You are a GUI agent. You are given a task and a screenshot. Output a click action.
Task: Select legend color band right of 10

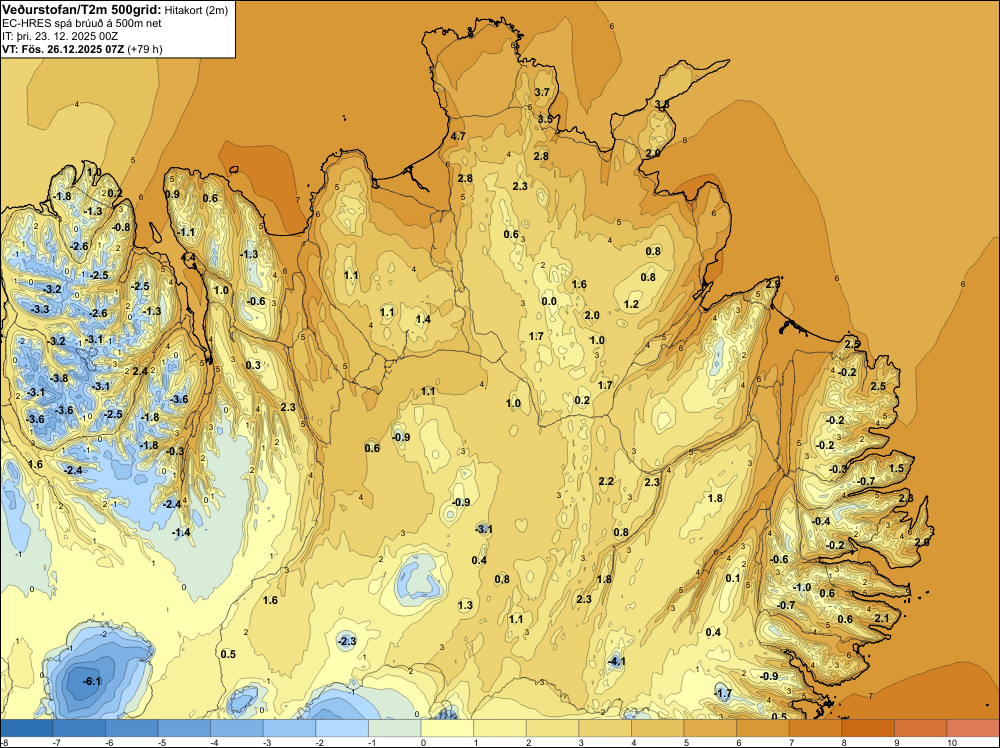click(973, 728)
